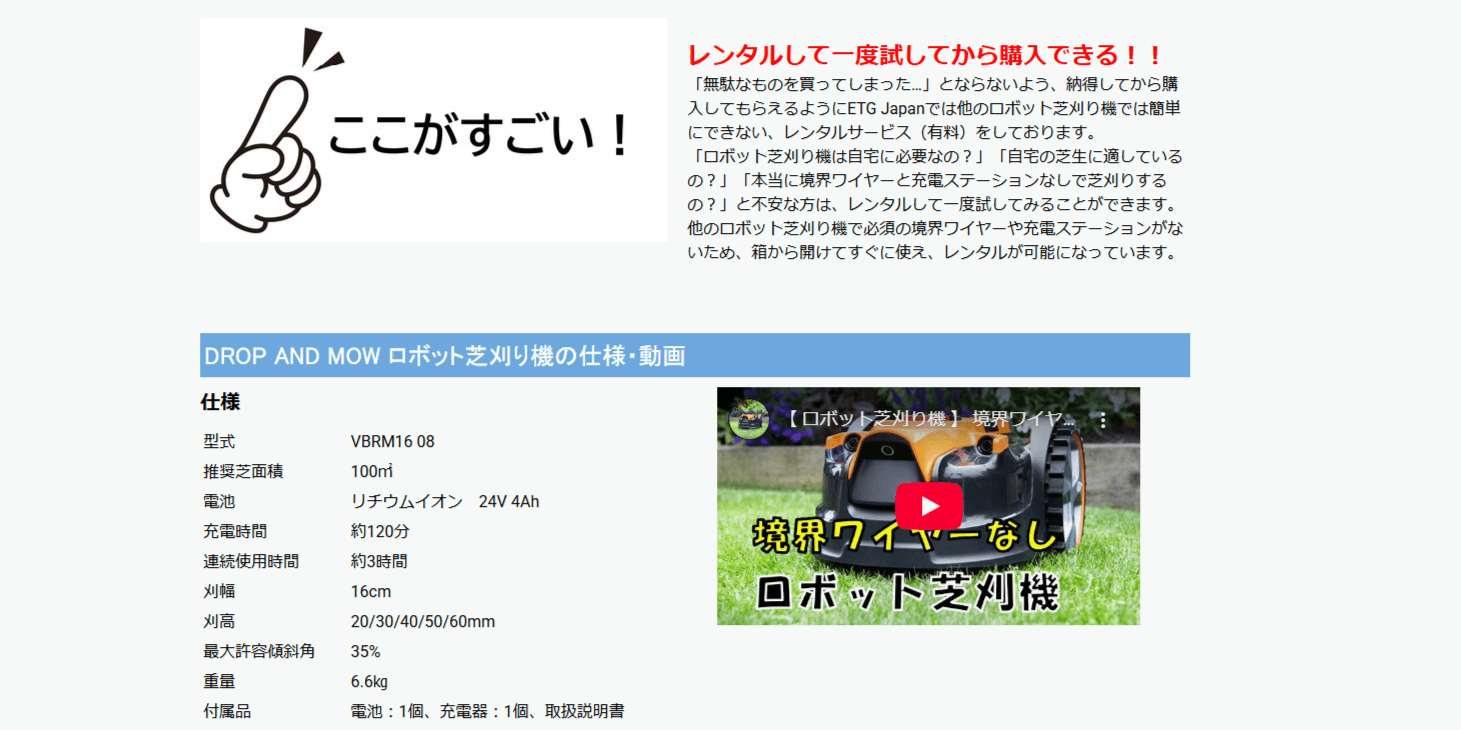Click the 充電時間 label
1461x730 pixels.
click(x=235, y=531)
